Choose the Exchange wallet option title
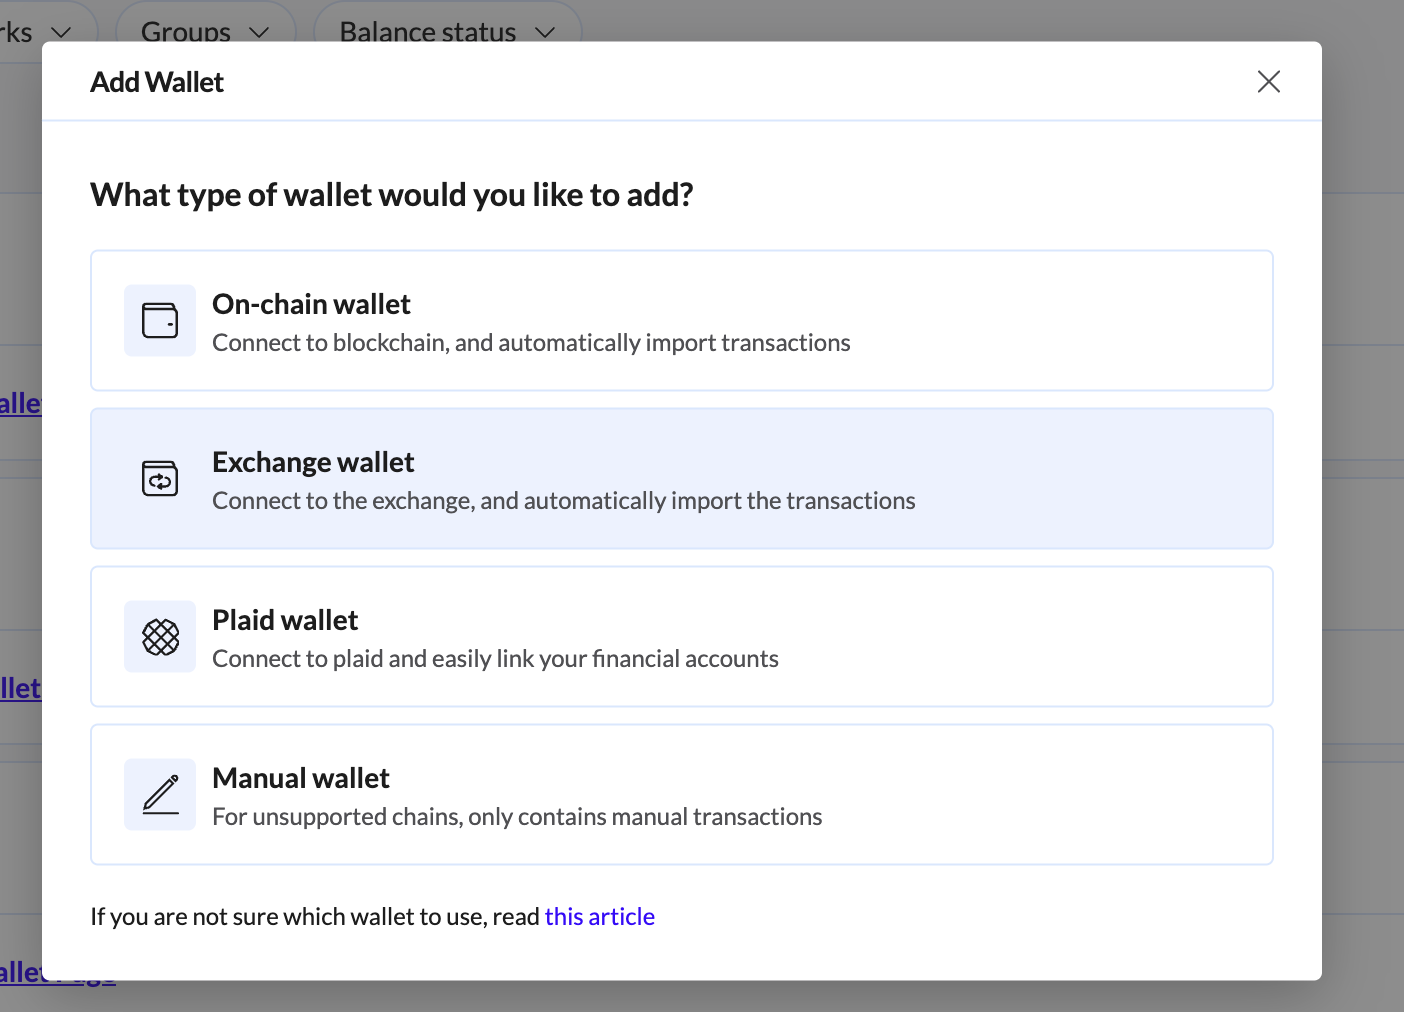 click(x=313, y=462)
